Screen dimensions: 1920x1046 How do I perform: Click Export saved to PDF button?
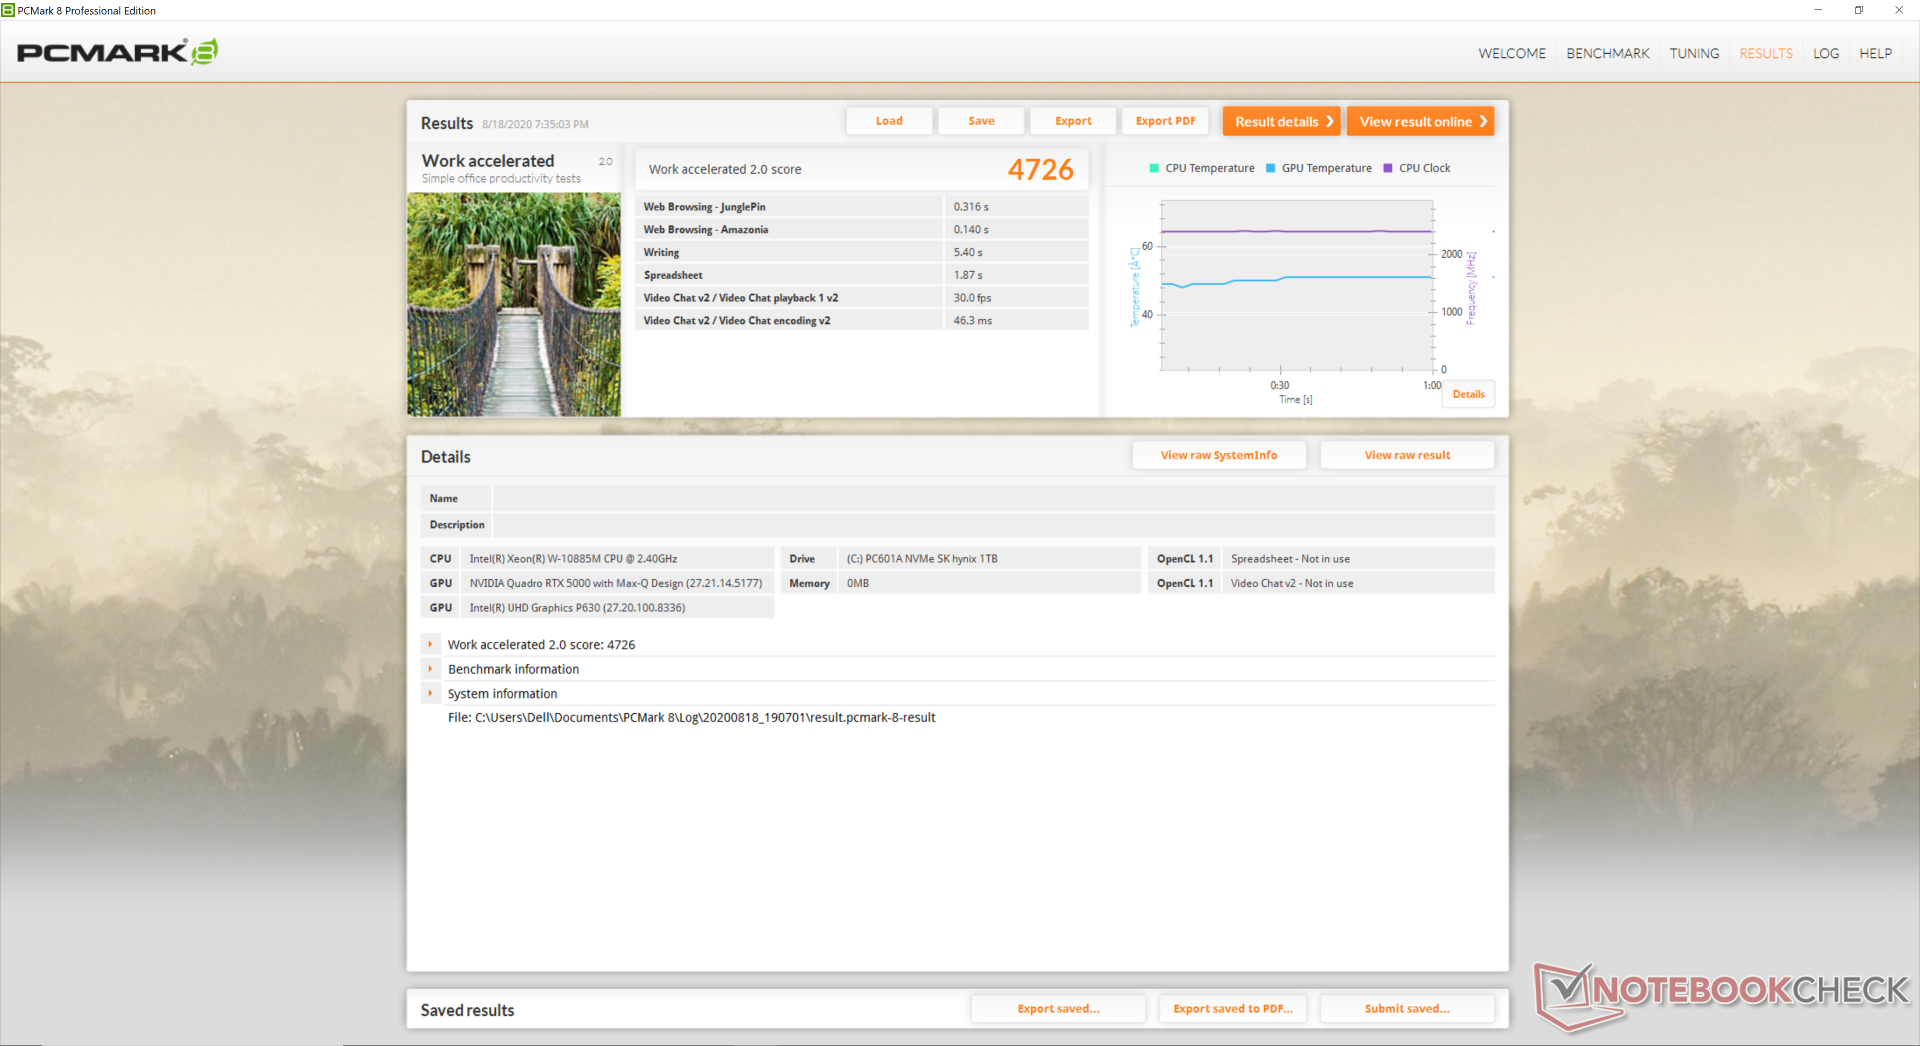[1233, 1009]
